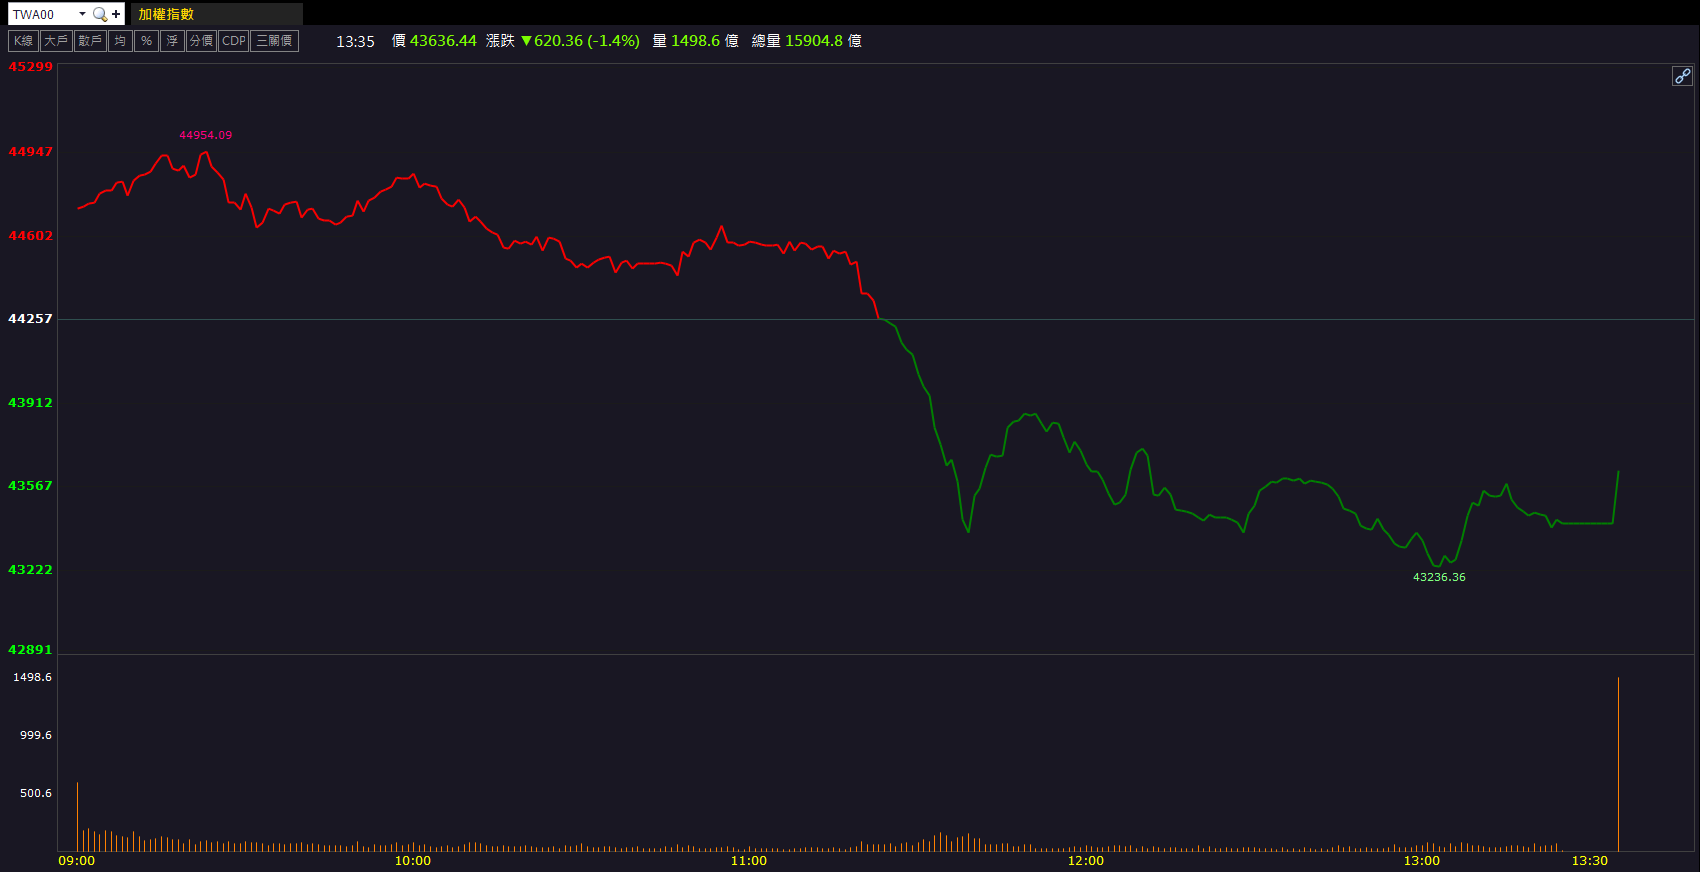
Task: Click the 13:00 time axis marker
Action: (x=1422, y=861)
